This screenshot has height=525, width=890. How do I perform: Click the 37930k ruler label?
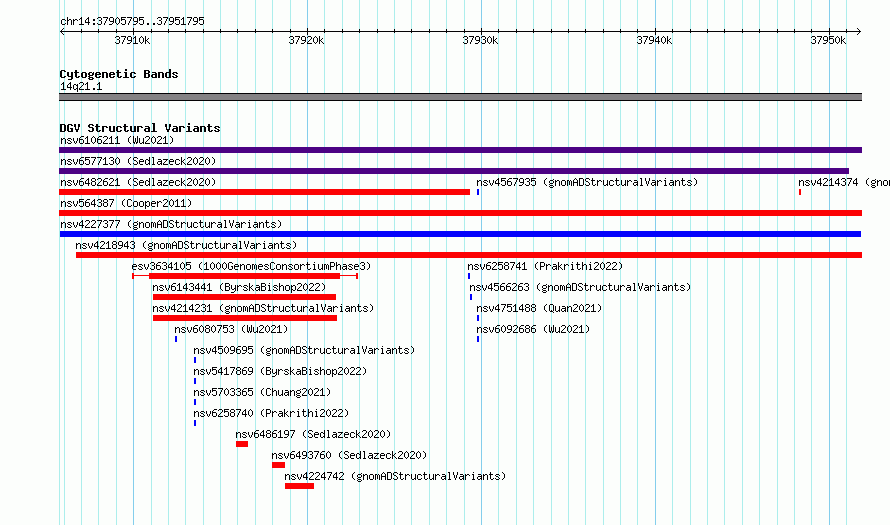pyautogui.click(x=480, y=40)
